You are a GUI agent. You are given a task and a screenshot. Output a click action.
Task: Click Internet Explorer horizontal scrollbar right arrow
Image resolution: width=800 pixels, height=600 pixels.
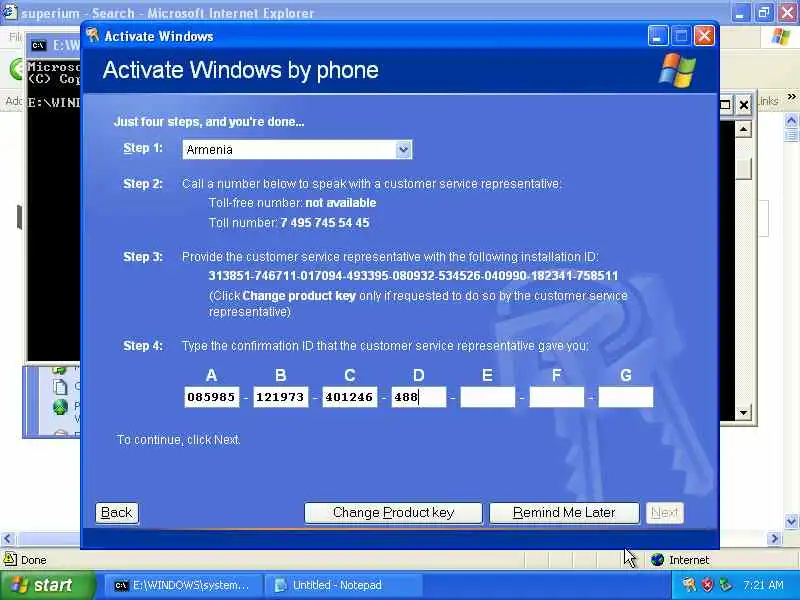point(775,538)
